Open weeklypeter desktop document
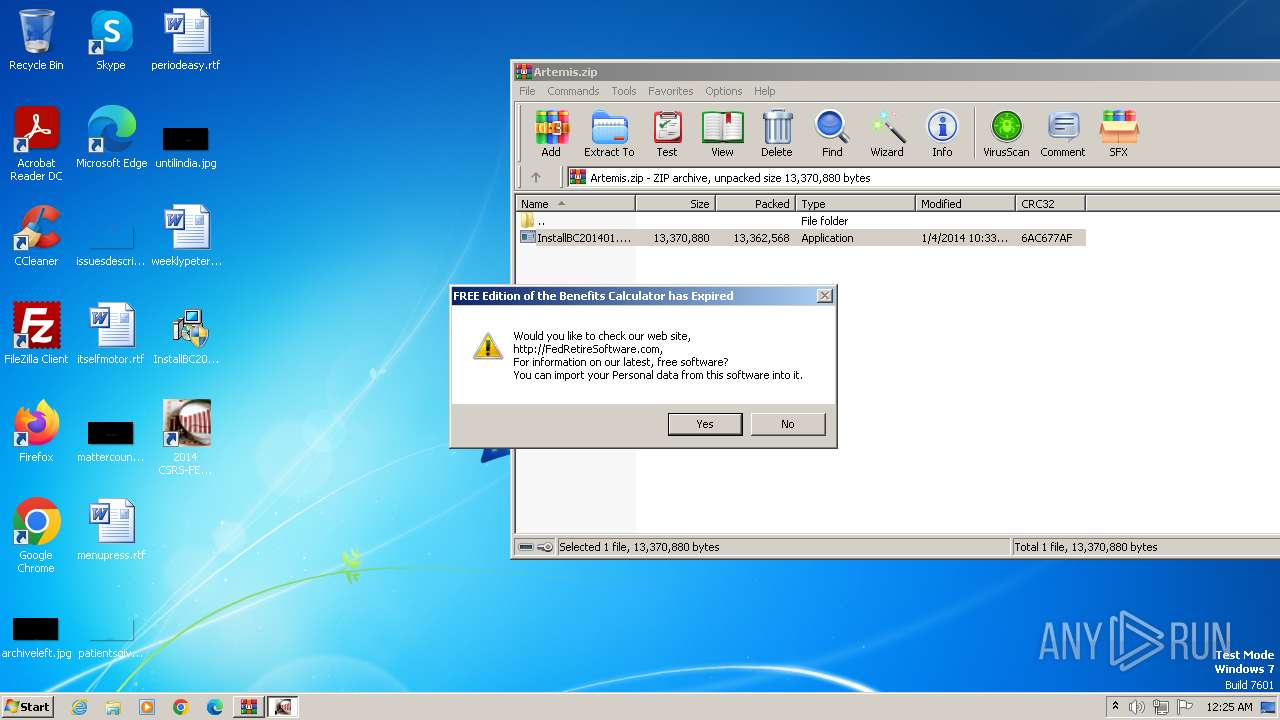The width and height of the screenshot is (1280, 720). coord(186,236)
